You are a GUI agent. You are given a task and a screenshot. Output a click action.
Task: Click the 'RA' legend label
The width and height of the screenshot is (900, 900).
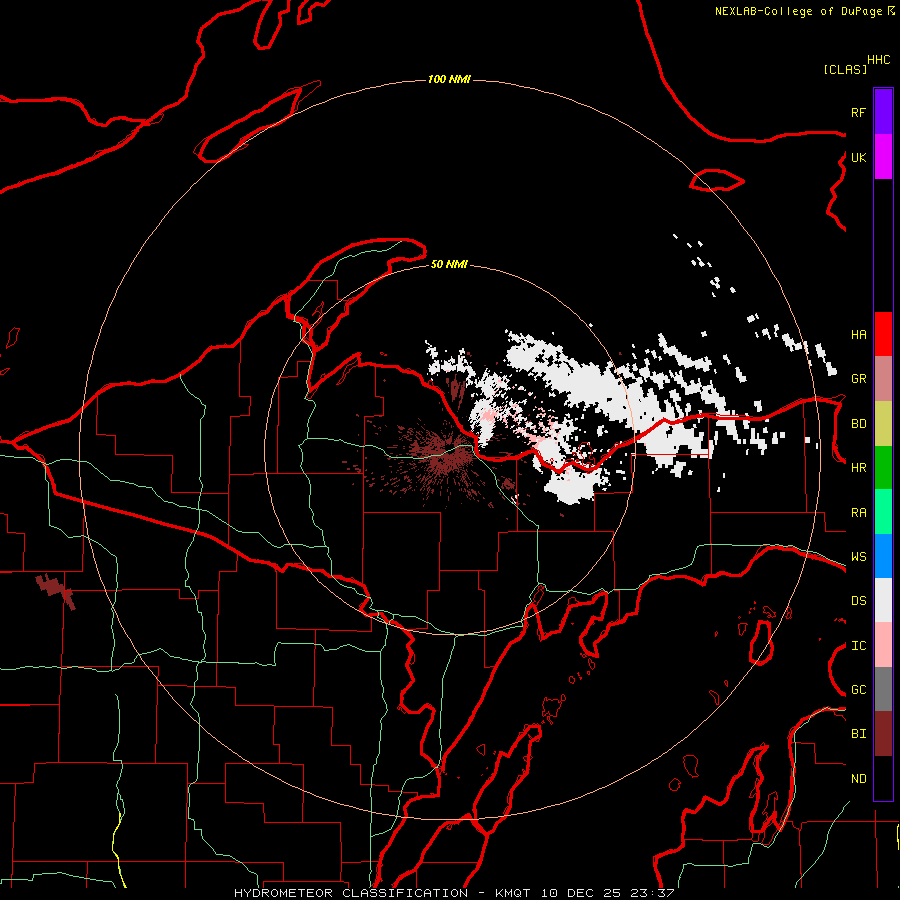[858, 513]
